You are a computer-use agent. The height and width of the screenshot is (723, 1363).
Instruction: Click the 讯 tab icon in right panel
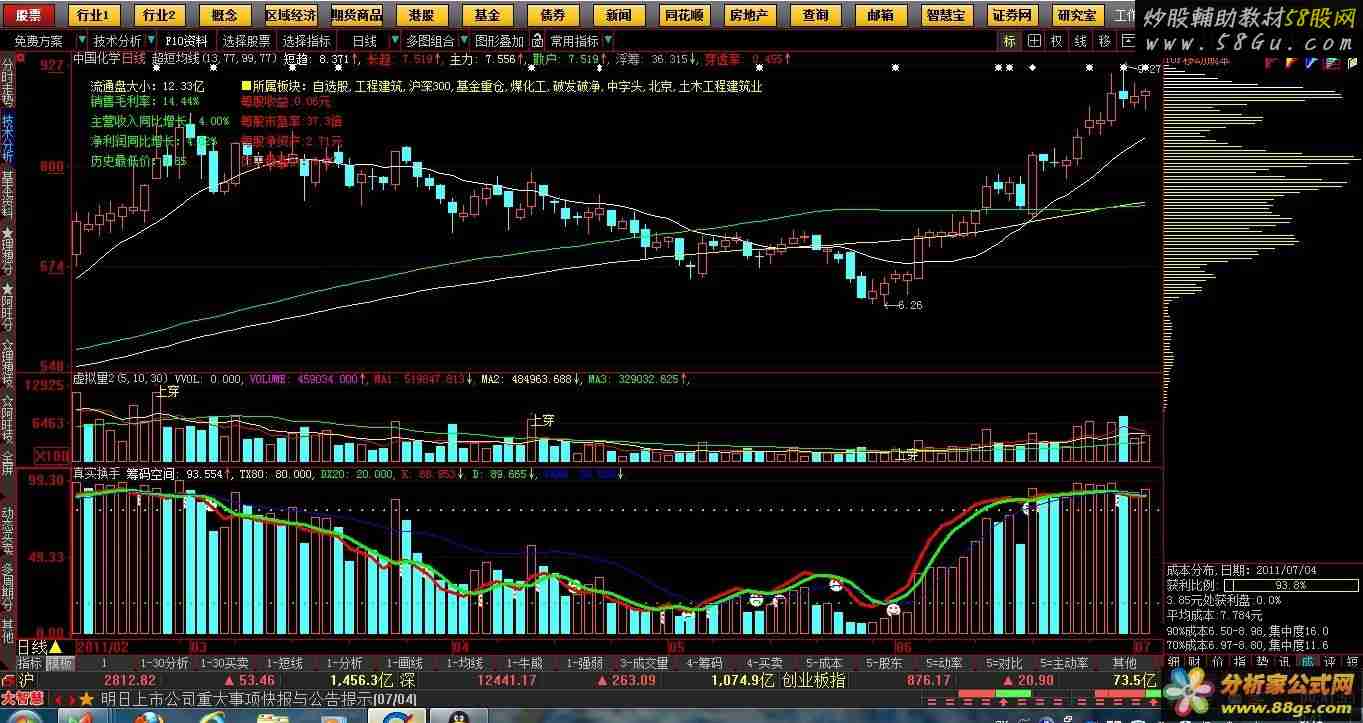[x=1284, y=662]
